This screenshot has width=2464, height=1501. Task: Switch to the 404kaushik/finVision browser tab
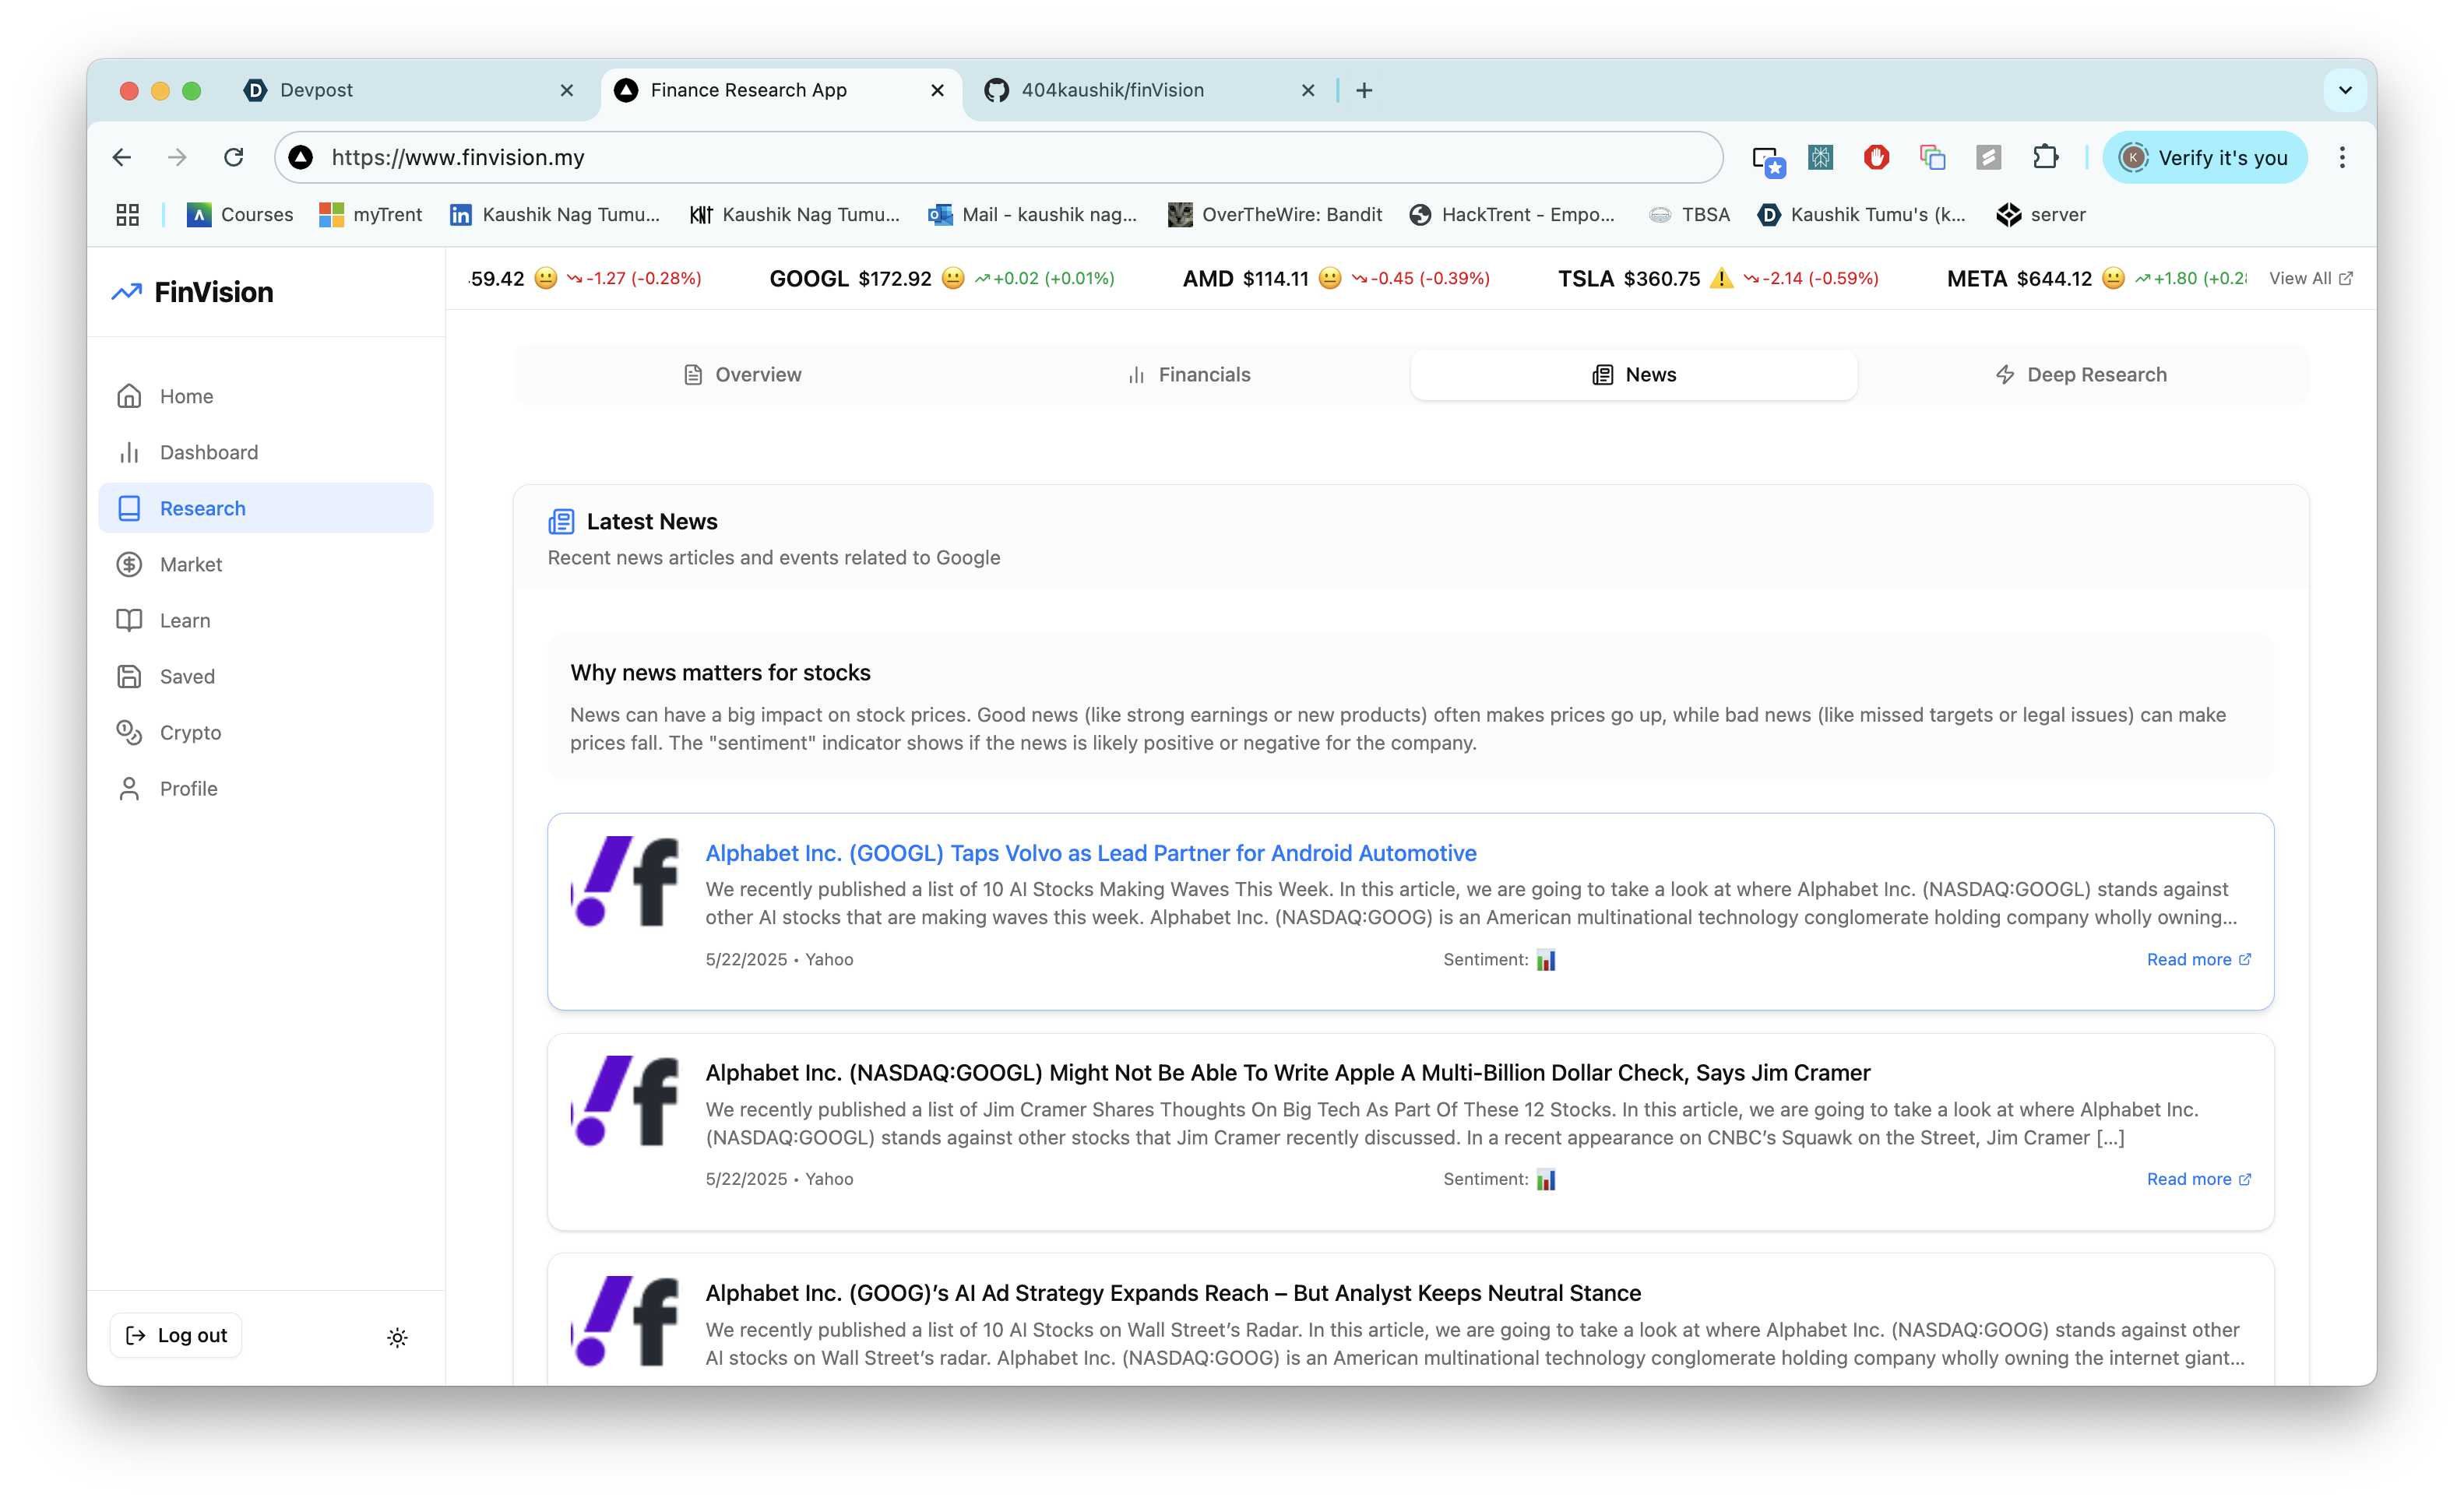[x=1112, y=90]
